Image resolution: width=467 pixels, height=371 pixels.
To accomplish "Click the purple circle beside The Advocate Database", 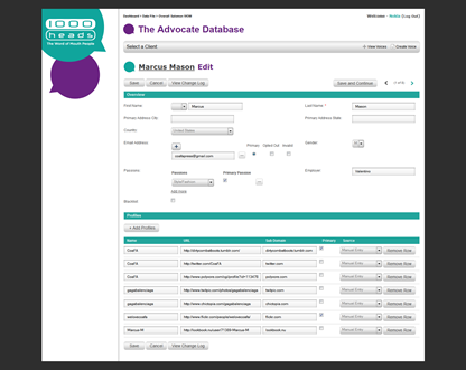I will coord(128,29).
